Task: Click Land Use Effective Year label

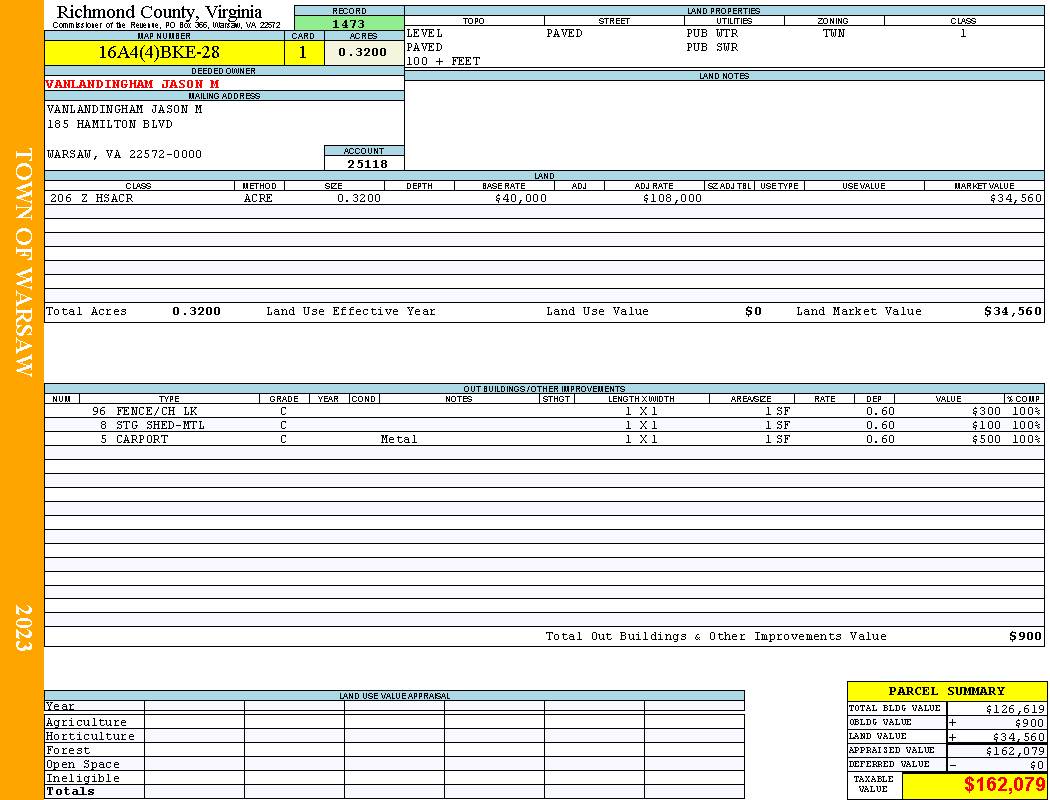Action: click(351, 311)
